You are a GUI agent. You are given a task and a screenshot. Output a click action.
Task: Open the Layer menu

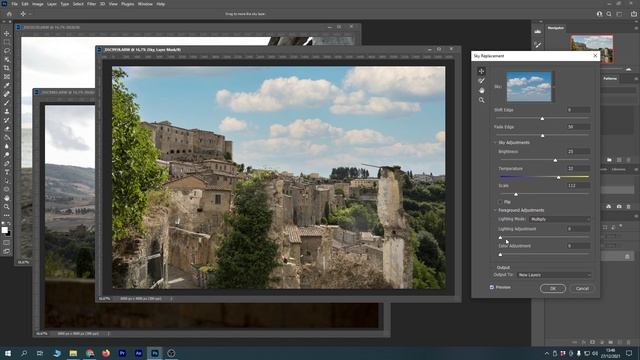[52, 4]
